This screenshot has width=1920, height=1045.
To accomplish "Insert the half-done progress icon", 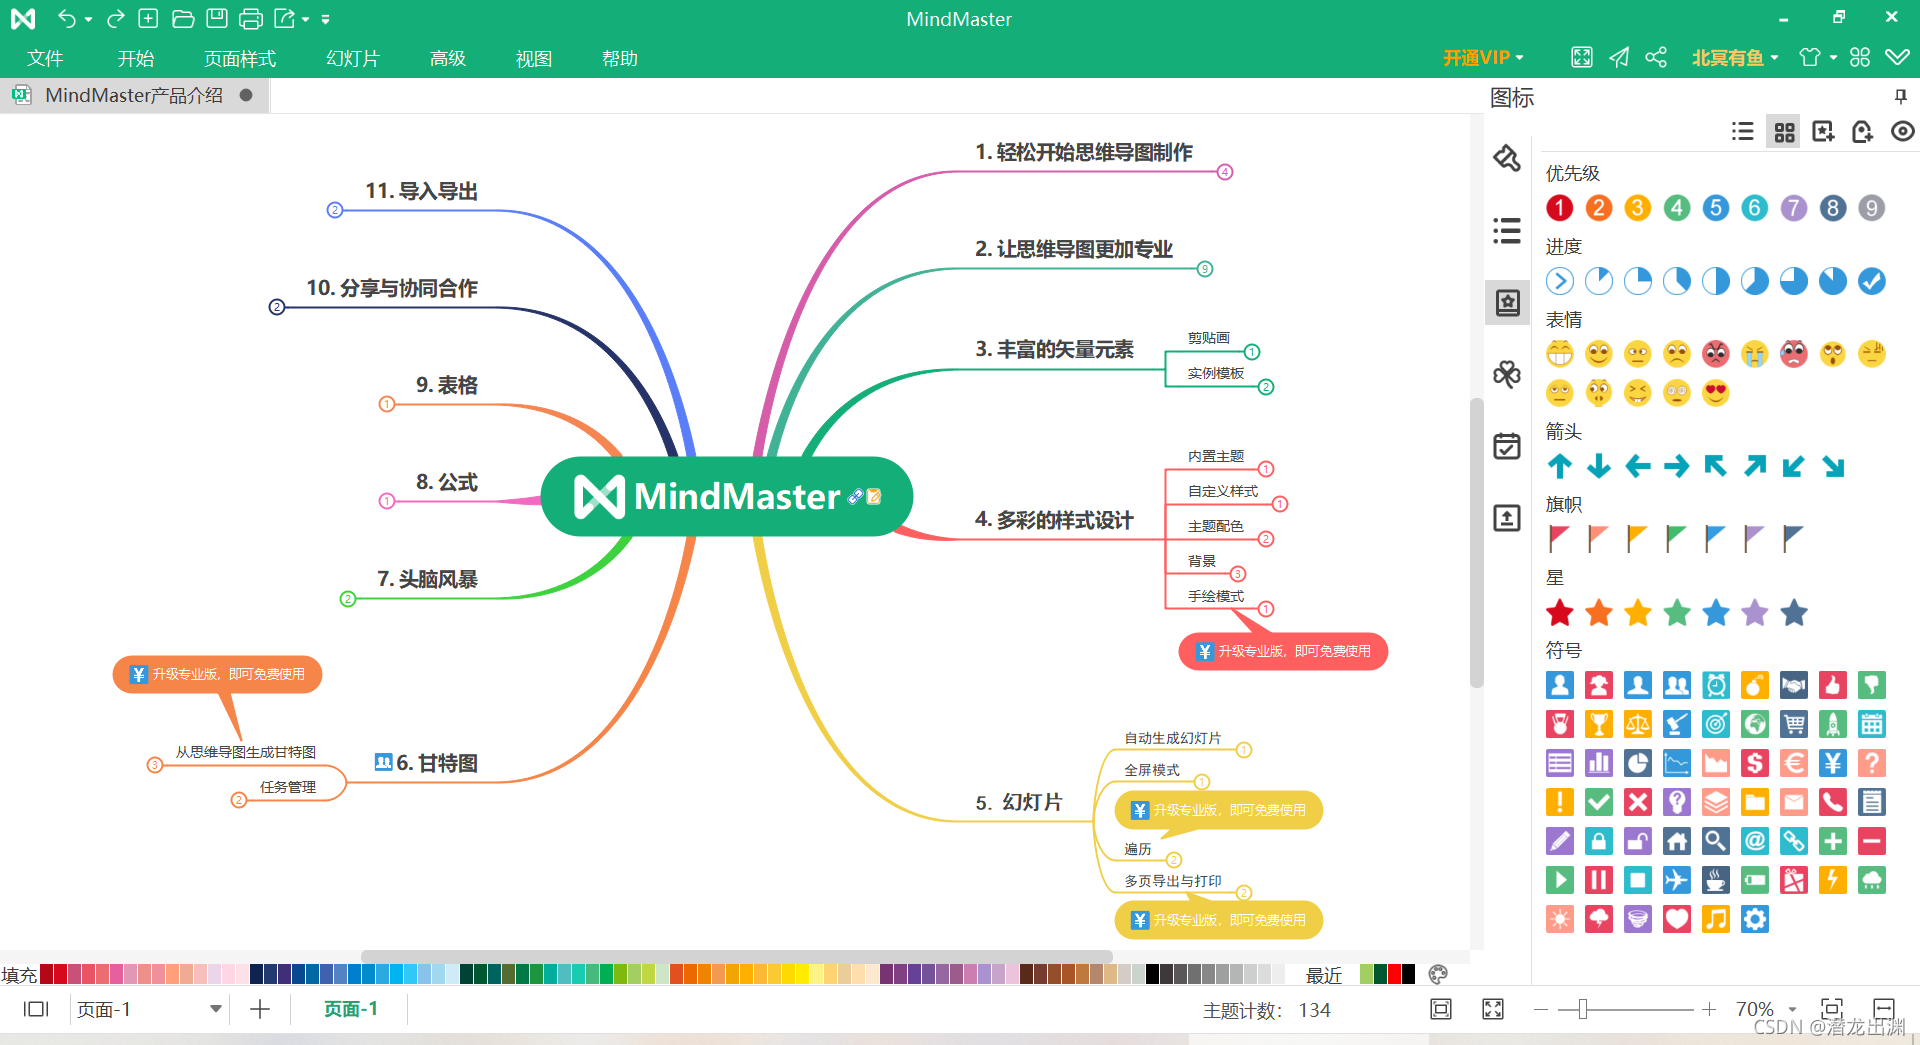I will pos(1716,281).
